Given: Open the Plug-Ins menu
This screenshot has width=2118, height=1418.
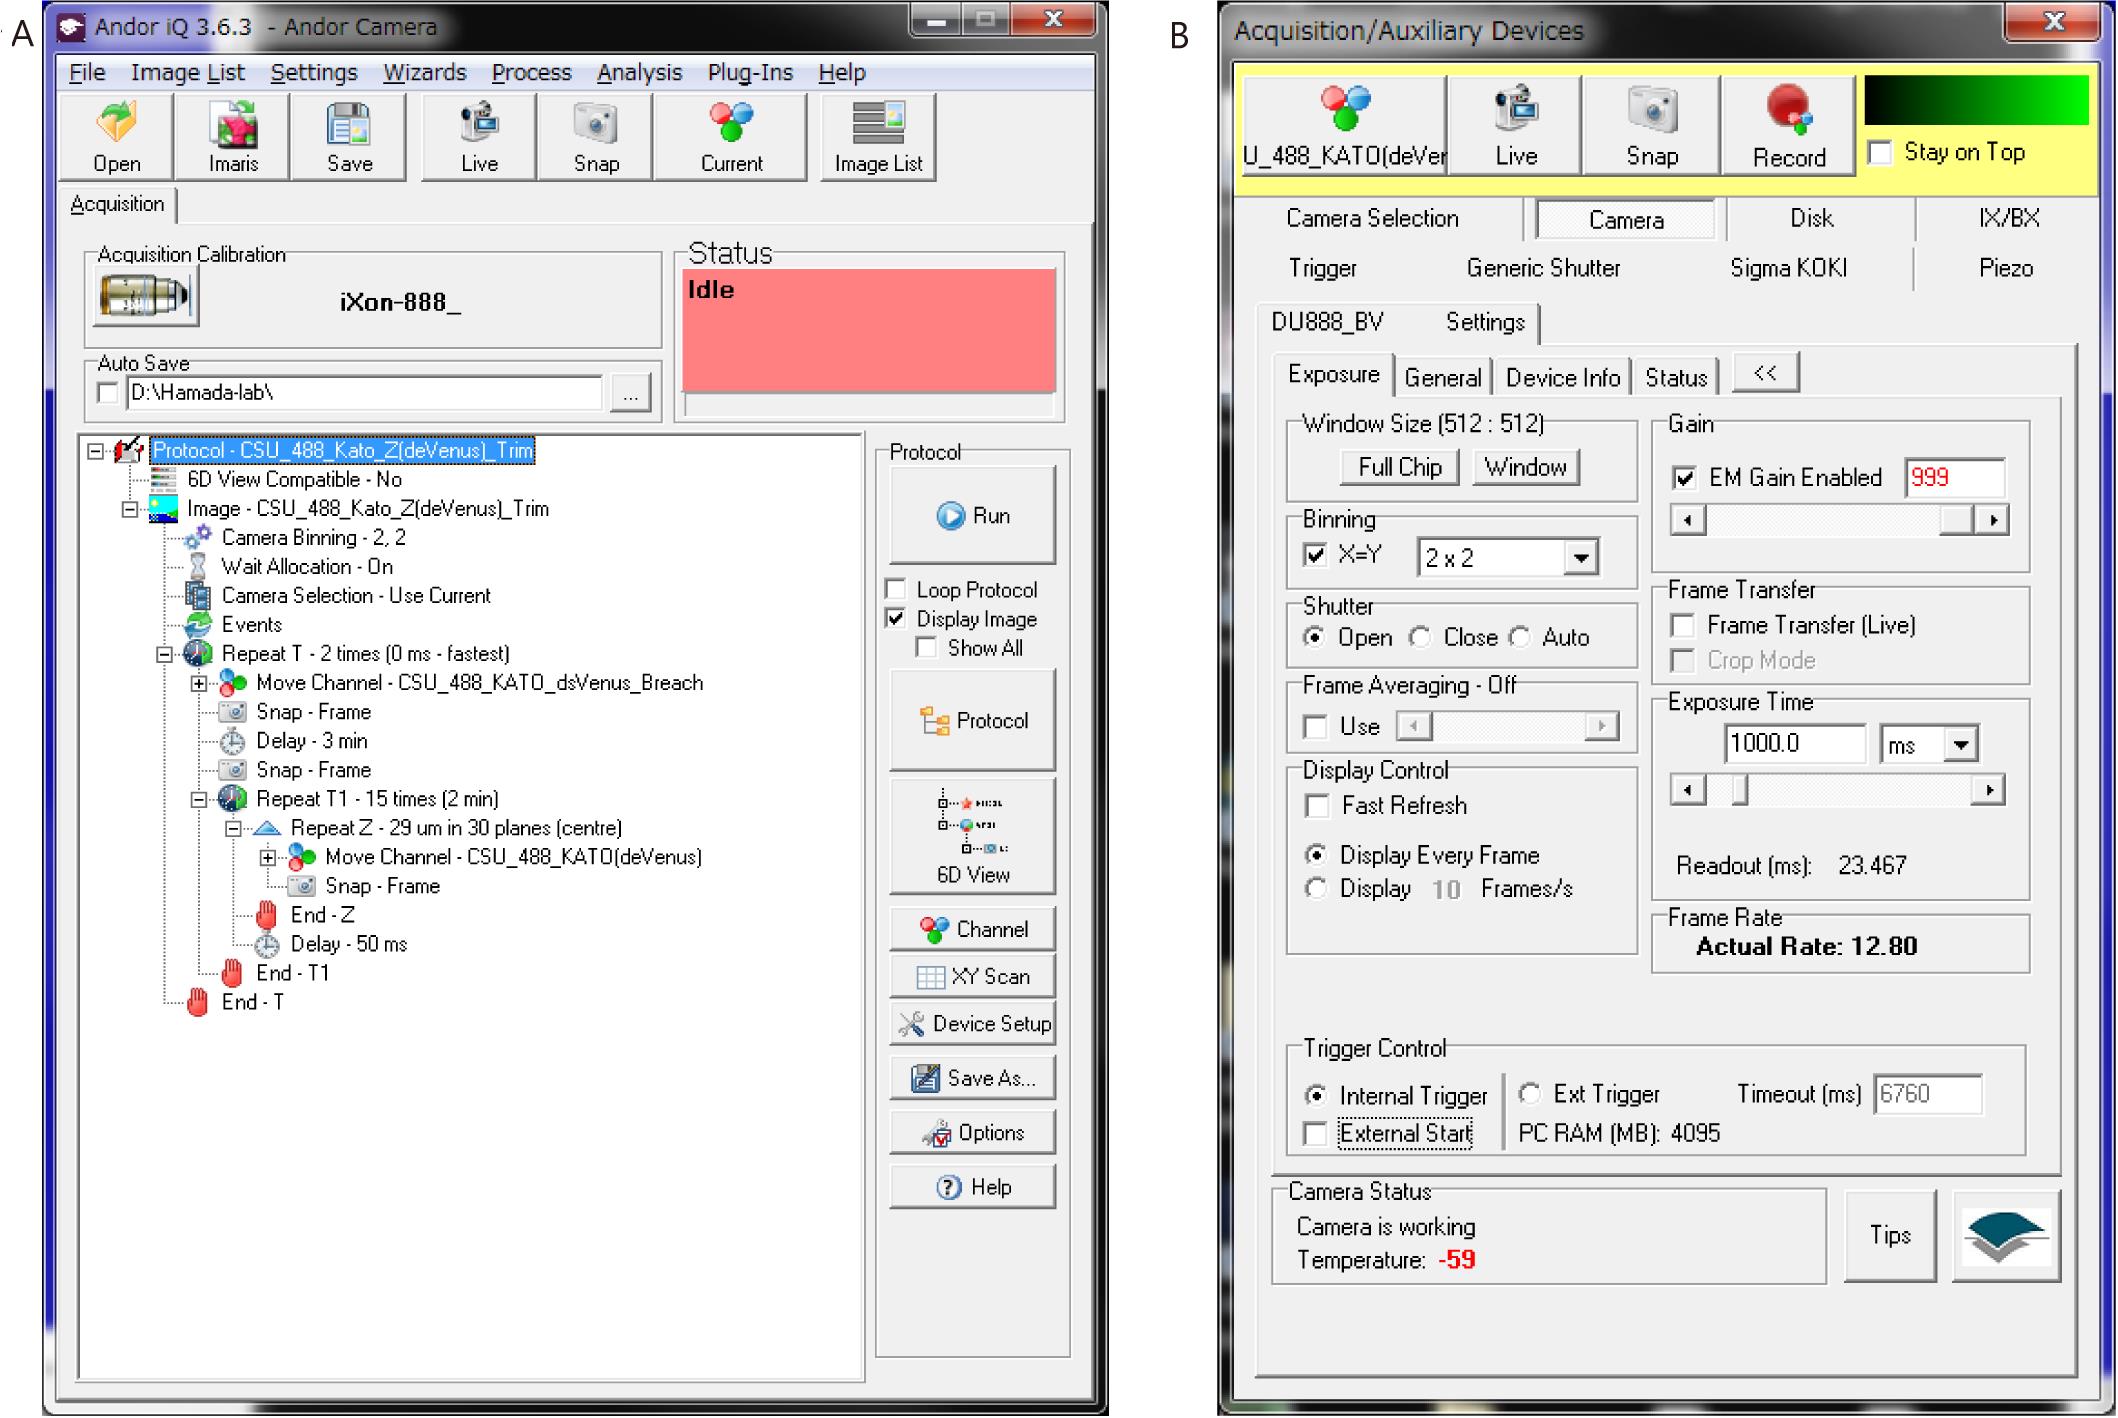Looking at the screenshot, I should tap(750, 73).
